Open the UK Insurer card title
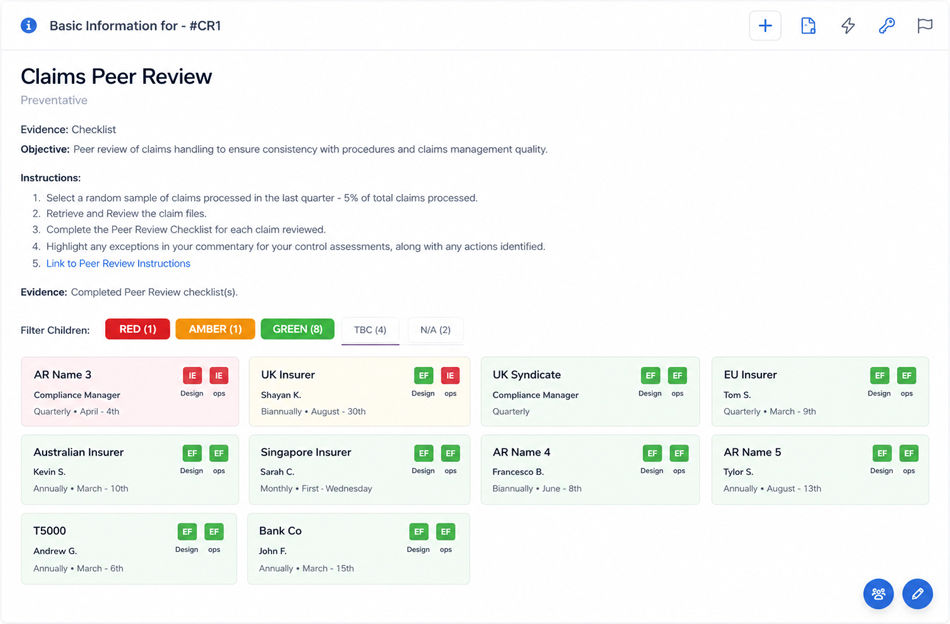 coord(288,375)
